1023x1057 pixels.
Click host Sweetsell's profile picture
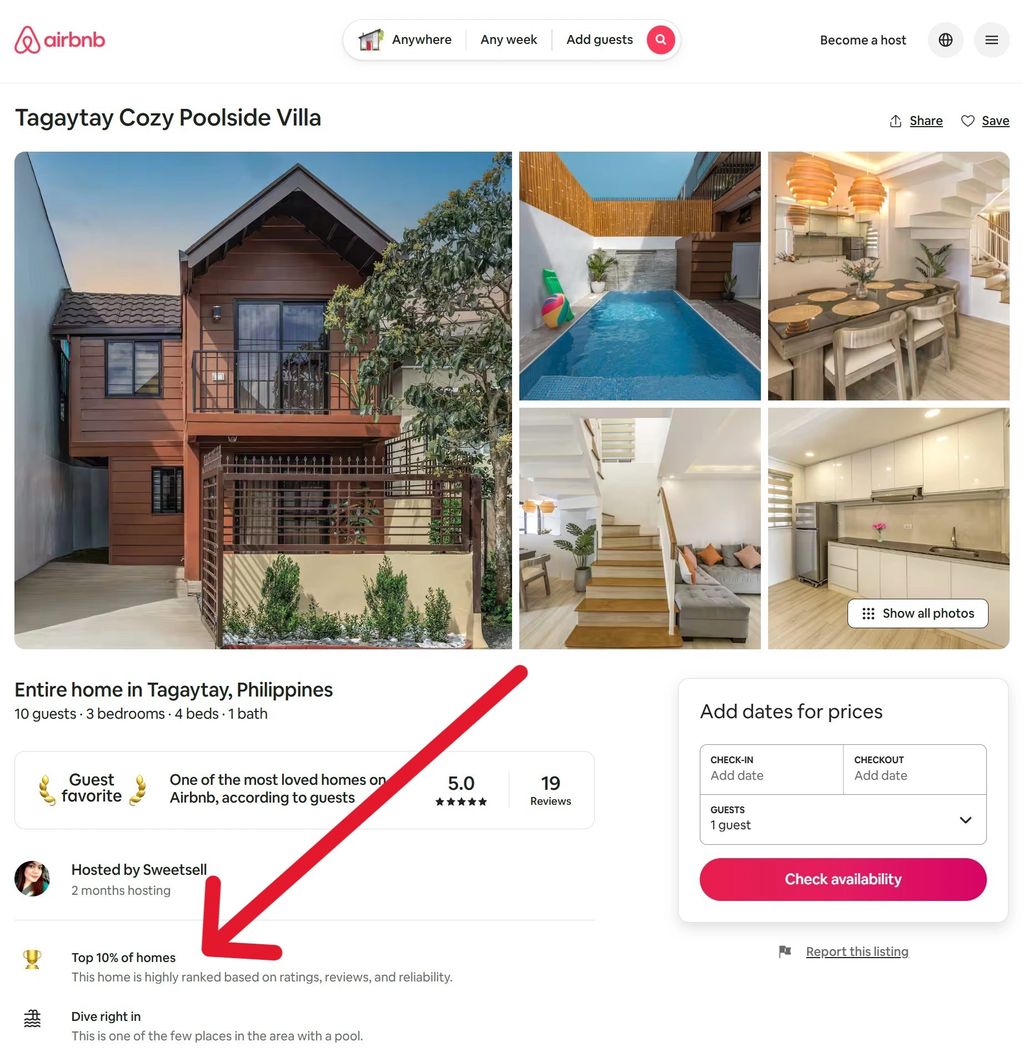pyautogui.click(x=32, y=878)
